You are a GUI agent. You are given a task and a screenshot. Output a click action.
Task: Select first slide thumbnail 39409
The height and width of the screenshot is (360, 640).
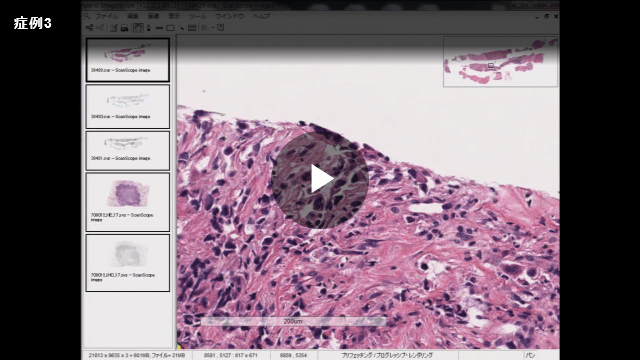pyautogui.click(x=128, y=60)
